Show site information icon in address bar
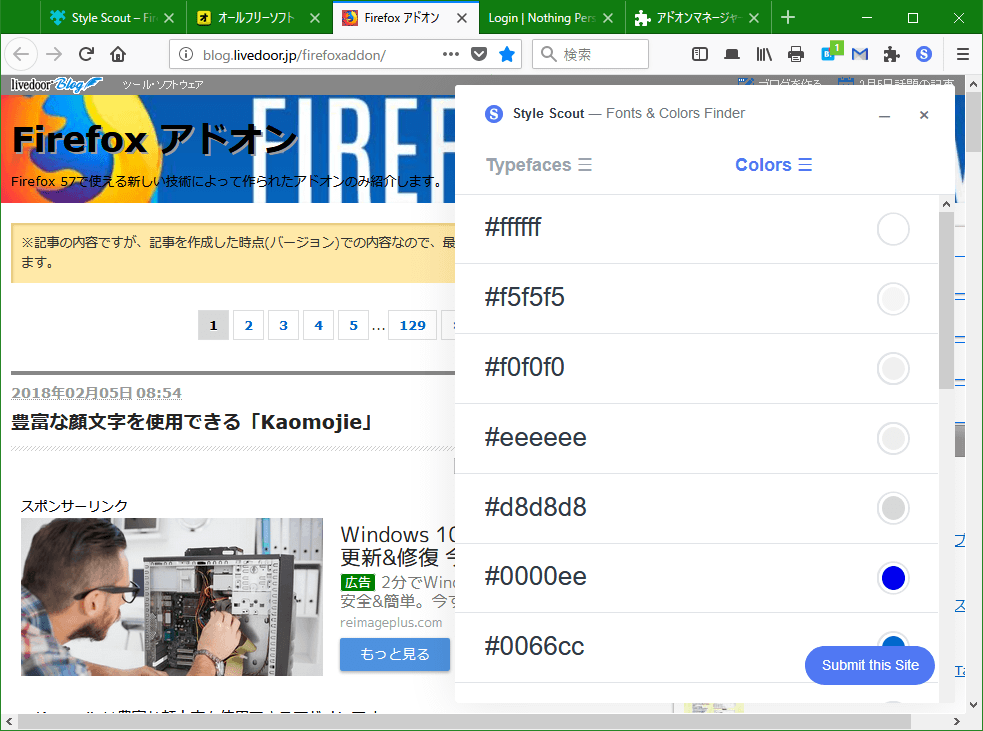This screenshot has height=731, width=983. (186, 55)
